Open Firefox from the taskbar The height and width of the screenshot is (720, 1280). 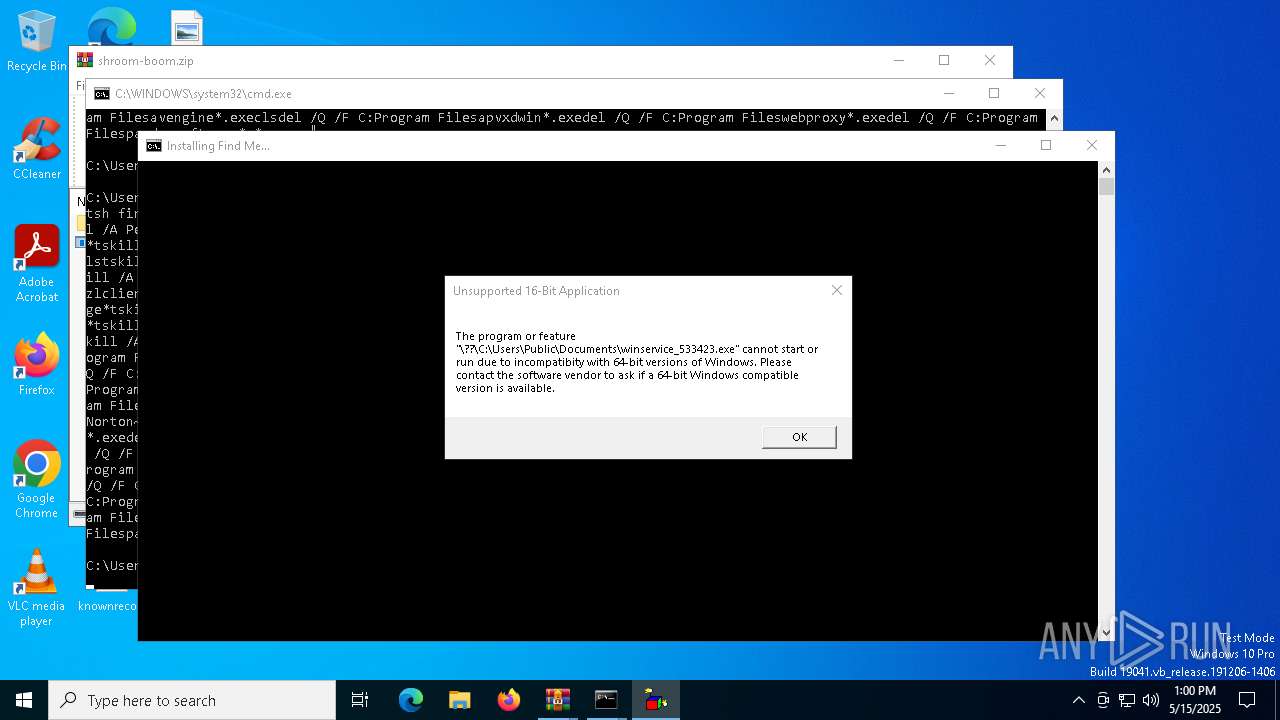(508, 700)
